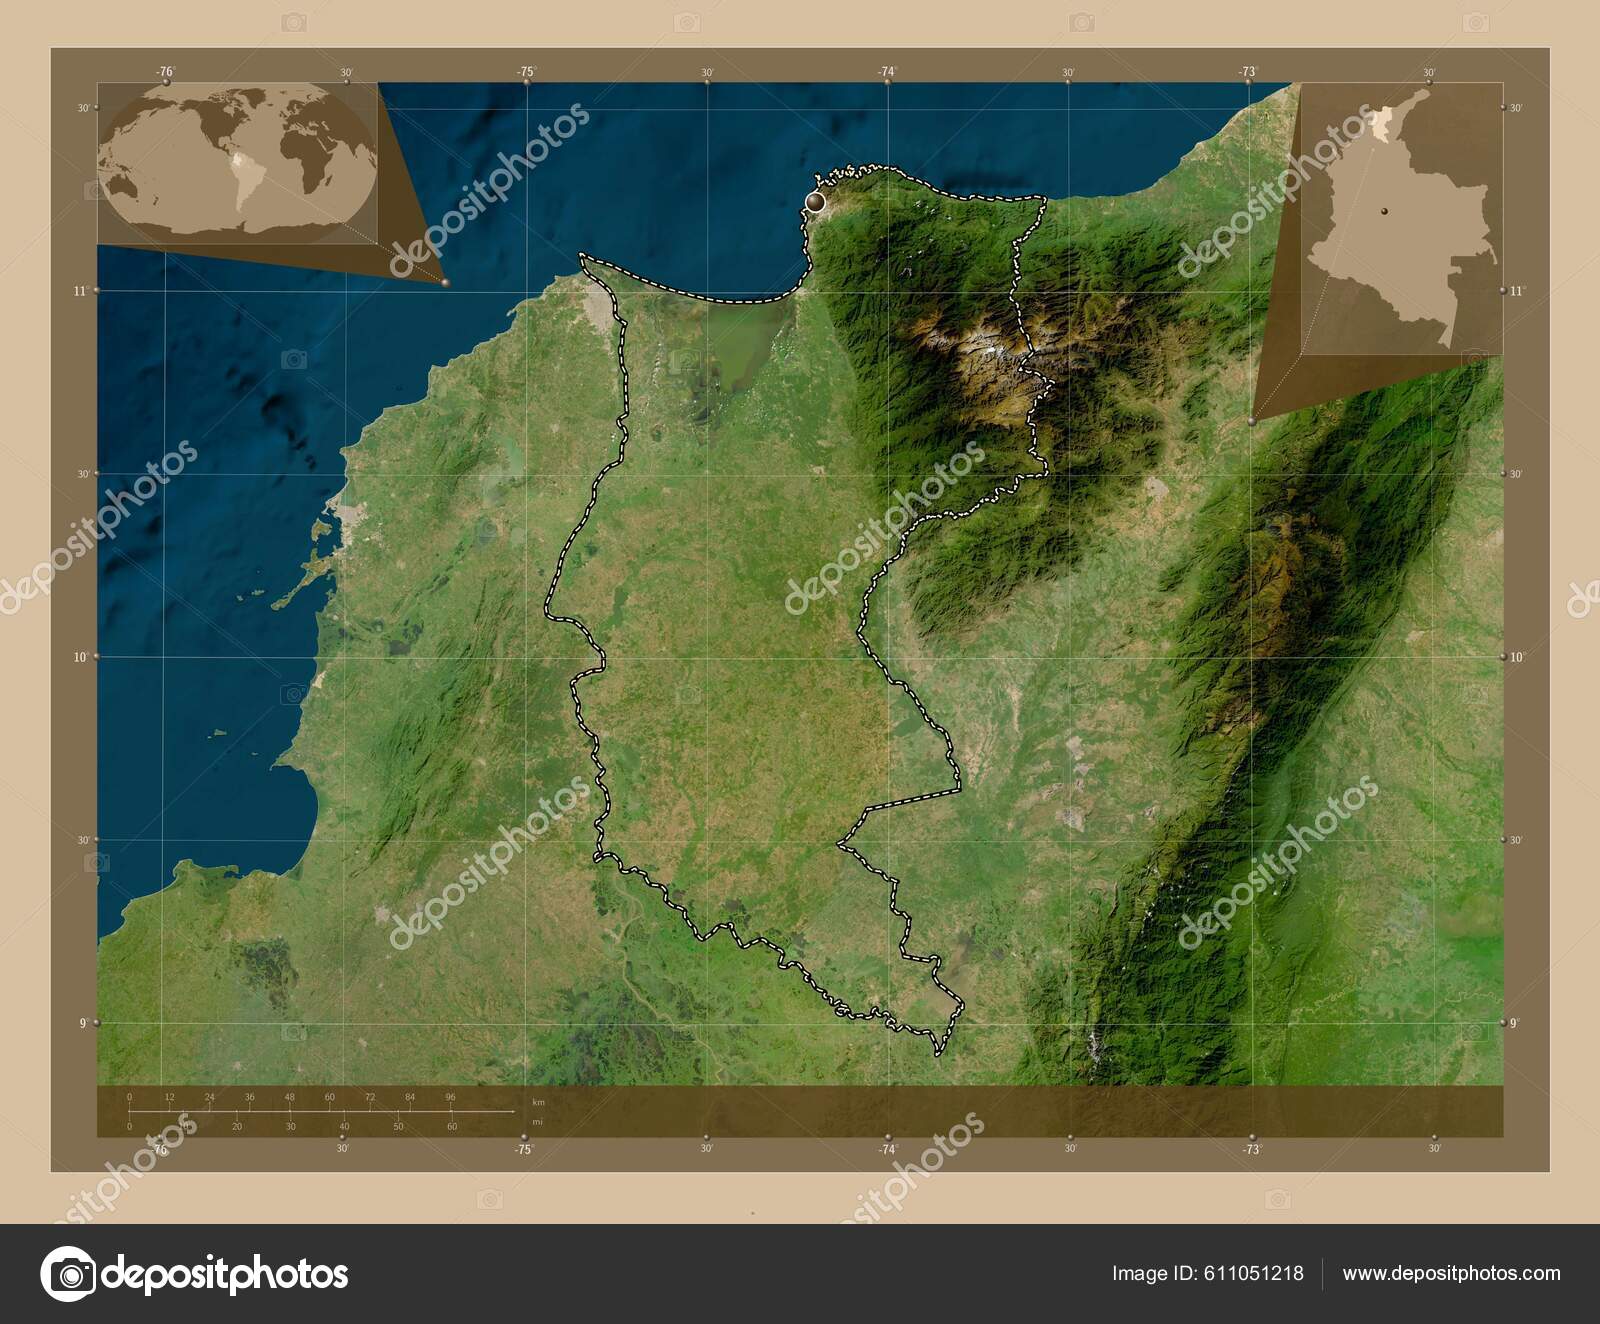Toggle the -76 longitude gridline marker
1600x1324 pixels.
pyautogui.click(x=168, y=72)
